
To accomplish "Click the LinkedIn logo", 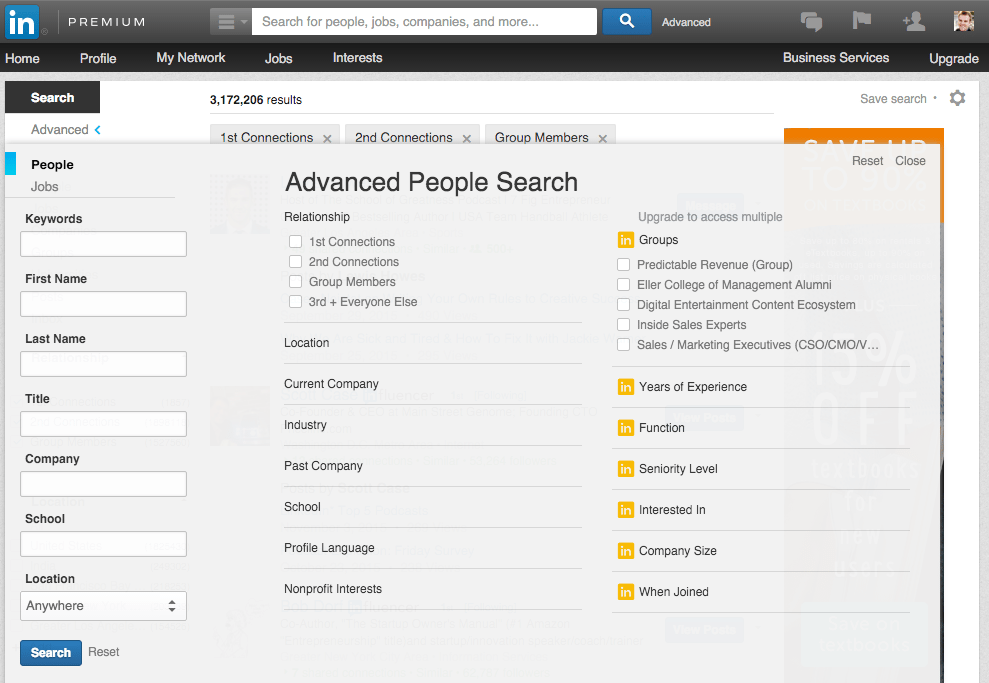I will tap(22, 21).
